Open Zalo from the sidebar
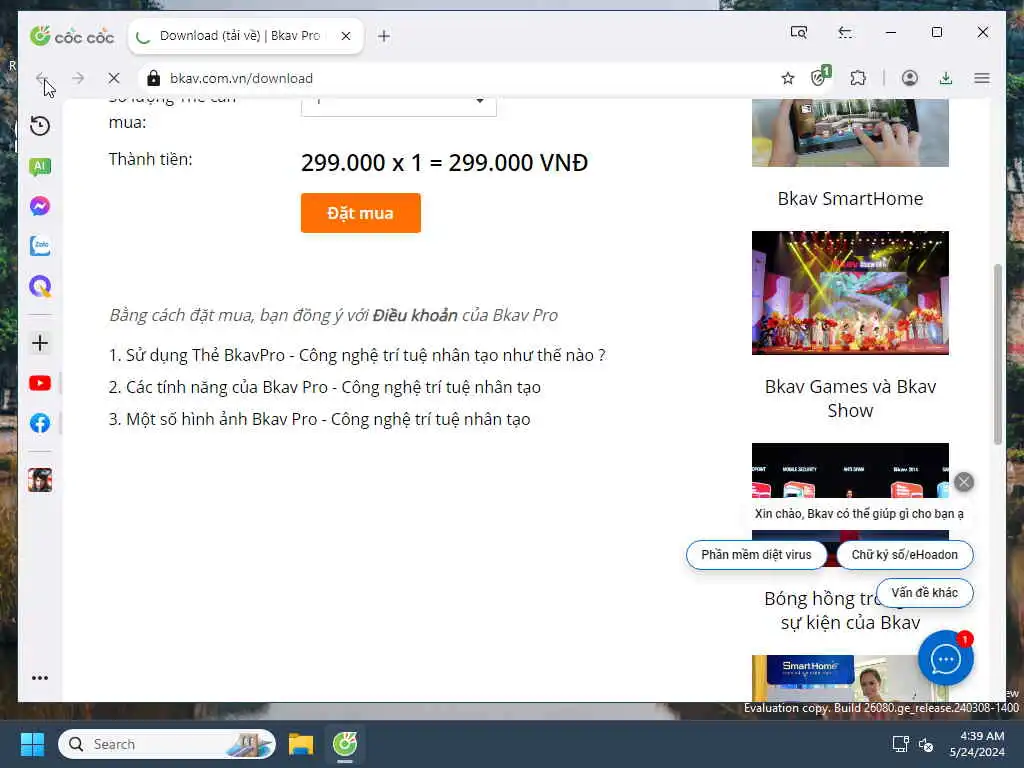 point(40,246)
